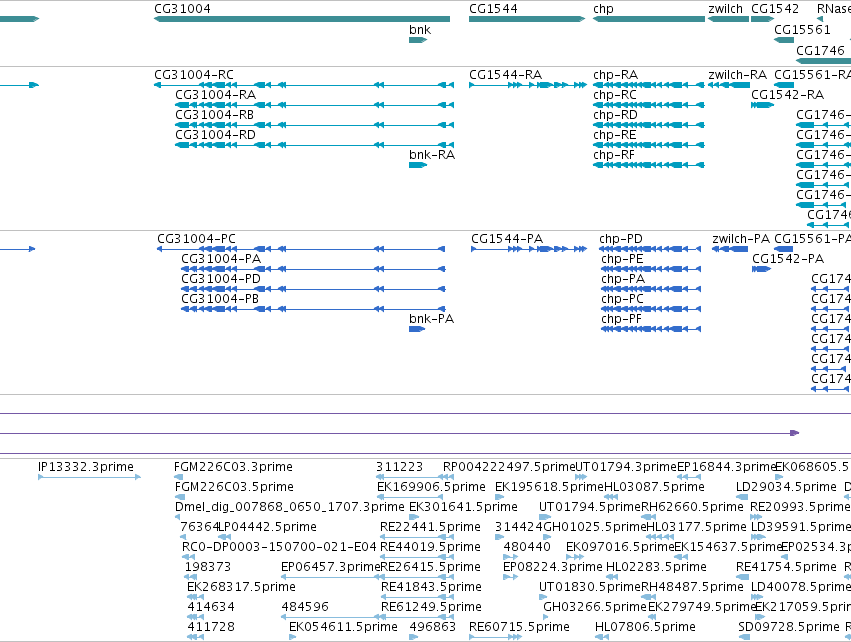Select the RE44019.5prime EST label
The image size is (851, 642).
(x=430, y=547)
